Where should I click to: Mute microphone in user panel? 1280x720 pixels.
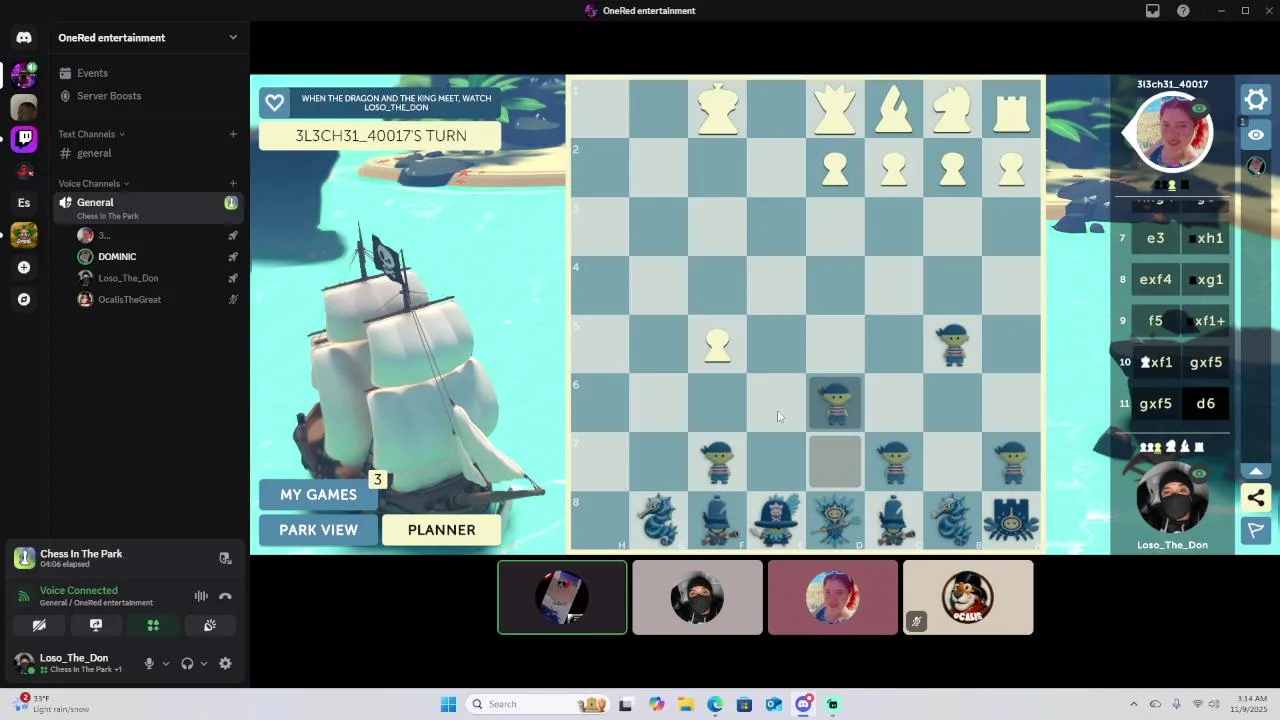tap(149, 664)
